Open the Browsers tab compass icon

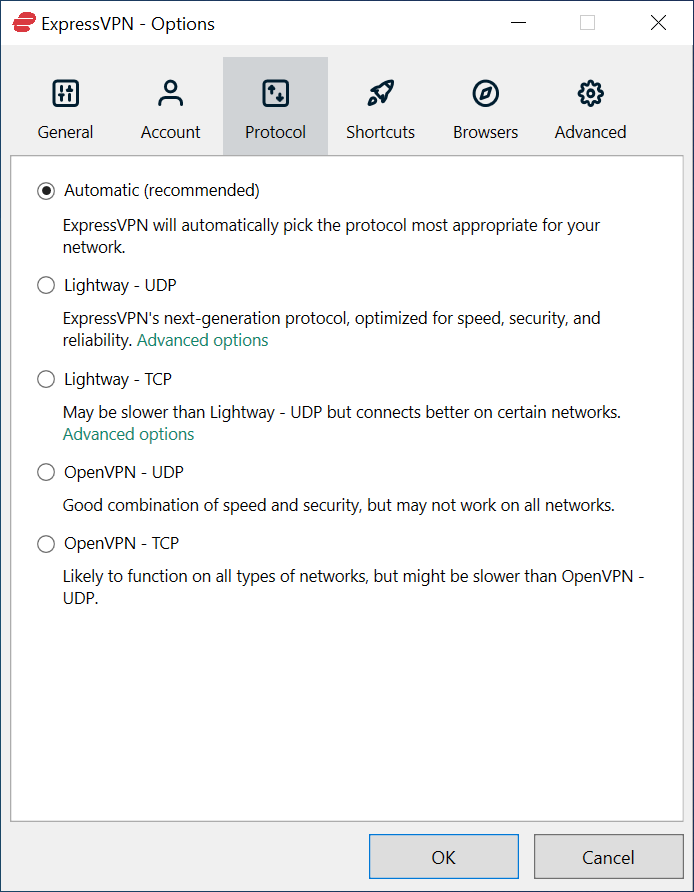(x=485, y=93)
